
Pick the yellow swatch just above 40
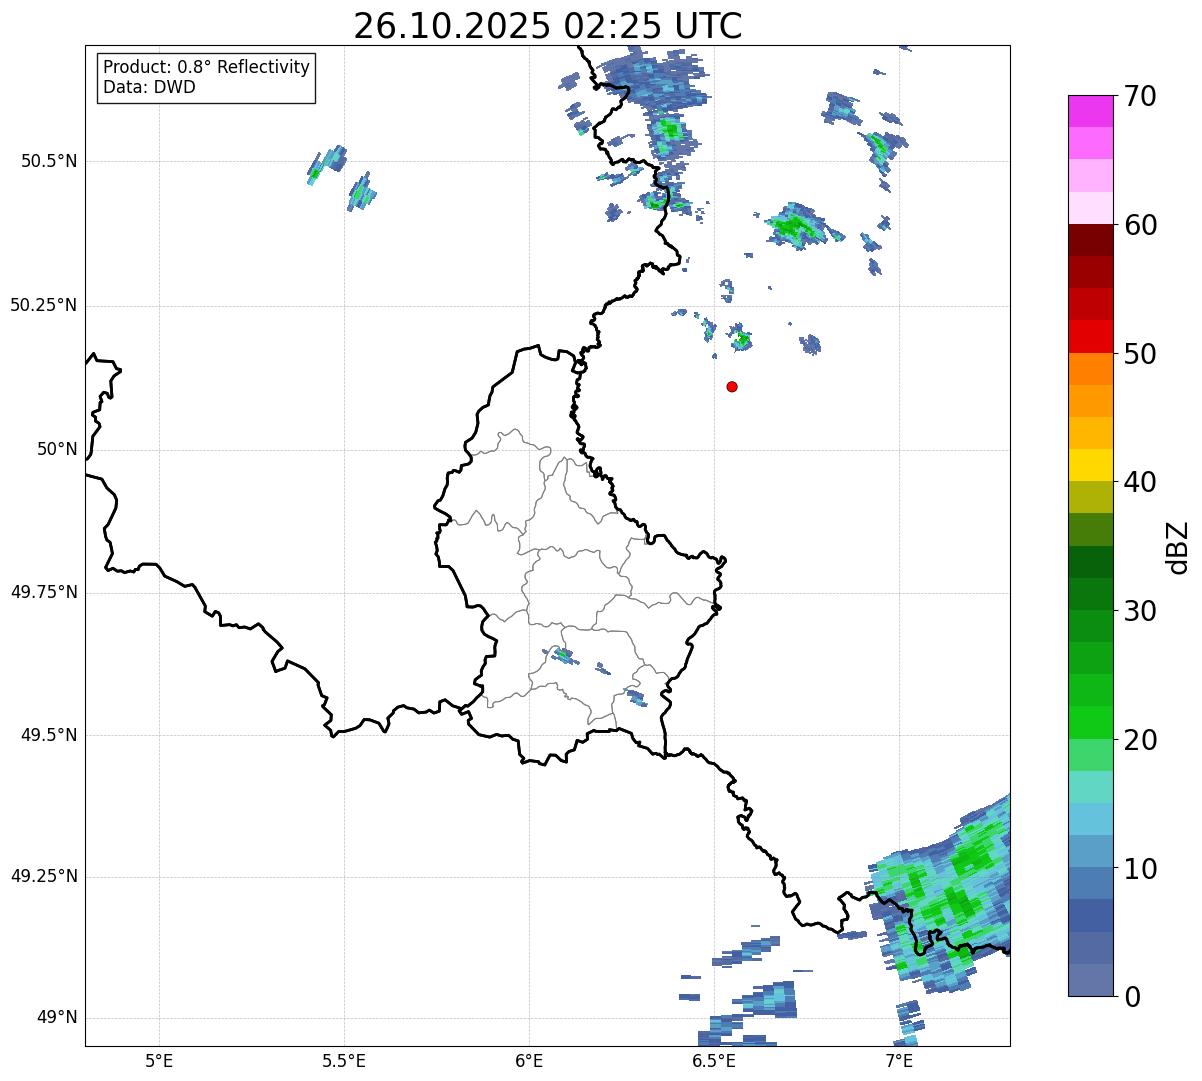[x=1097, y=465]
